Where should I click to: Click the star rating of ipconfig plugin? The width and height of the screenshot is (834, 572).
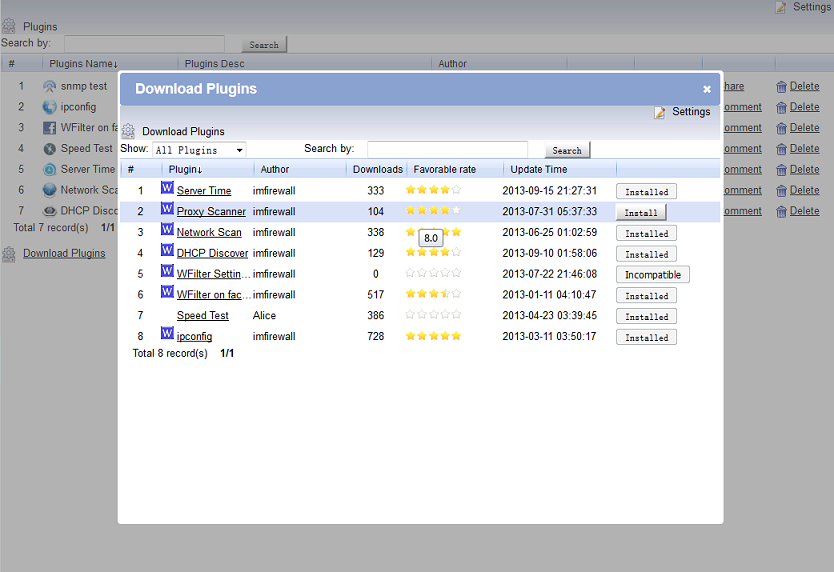(x=433, y=336)
